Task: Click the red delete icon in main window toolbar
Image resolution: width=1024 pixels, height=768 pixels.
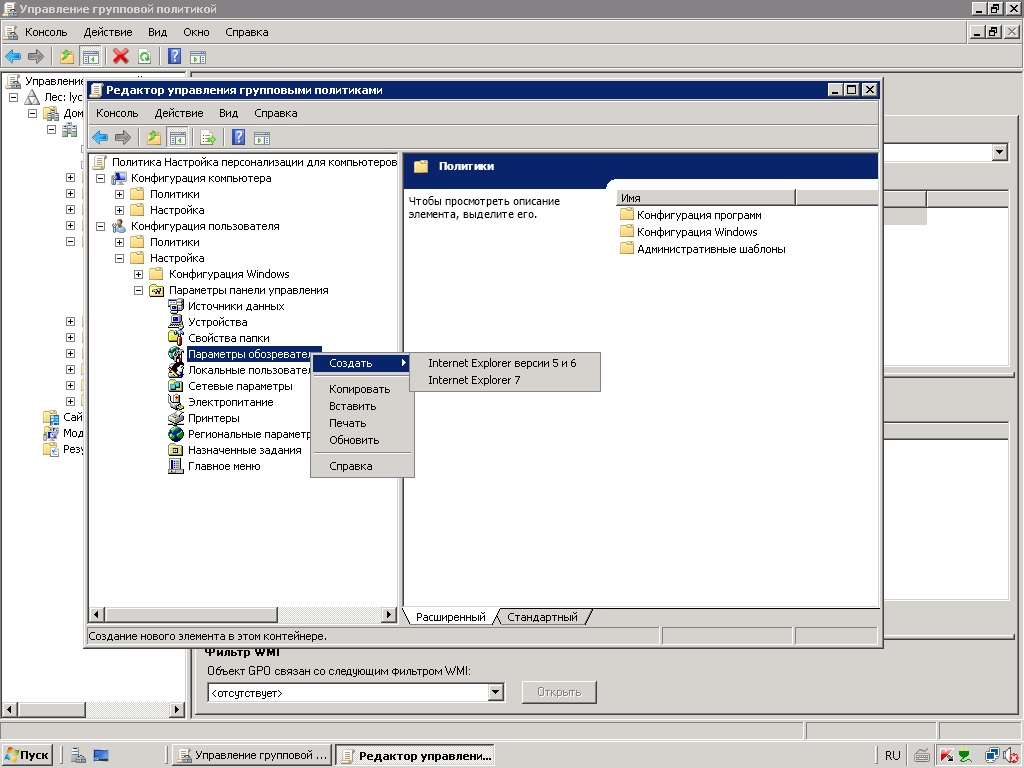Action: tap(121, 57)
